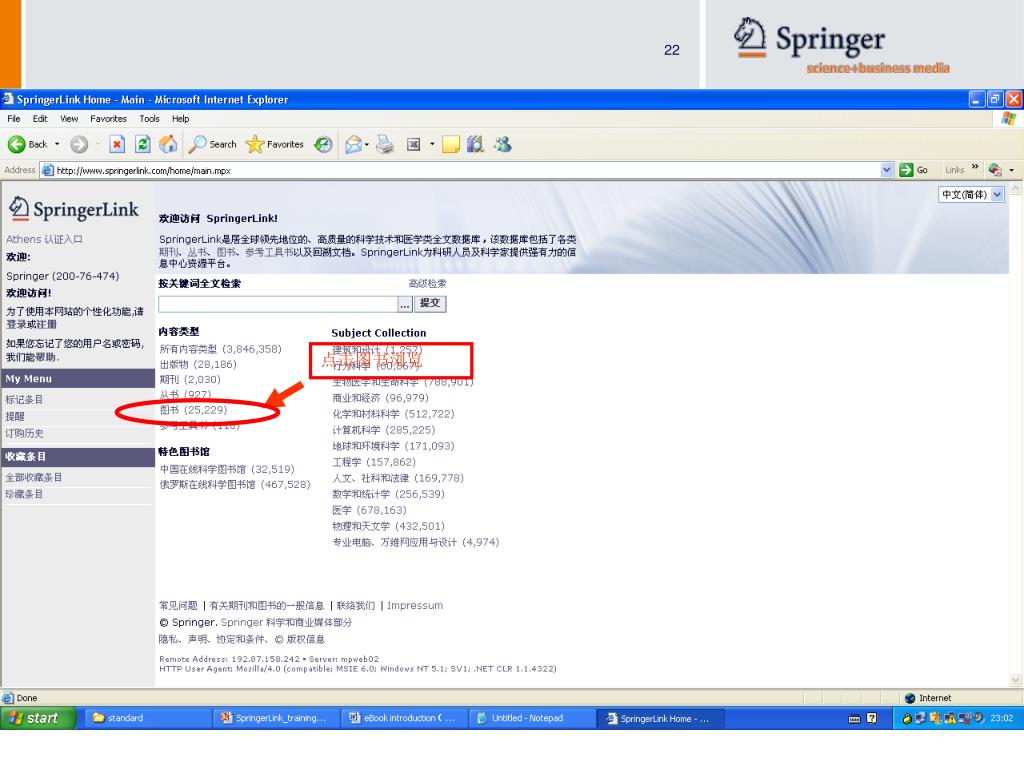This screenshot has height=768, width=1024.
Task: Open the Tools menu
Action: (150, 119)
